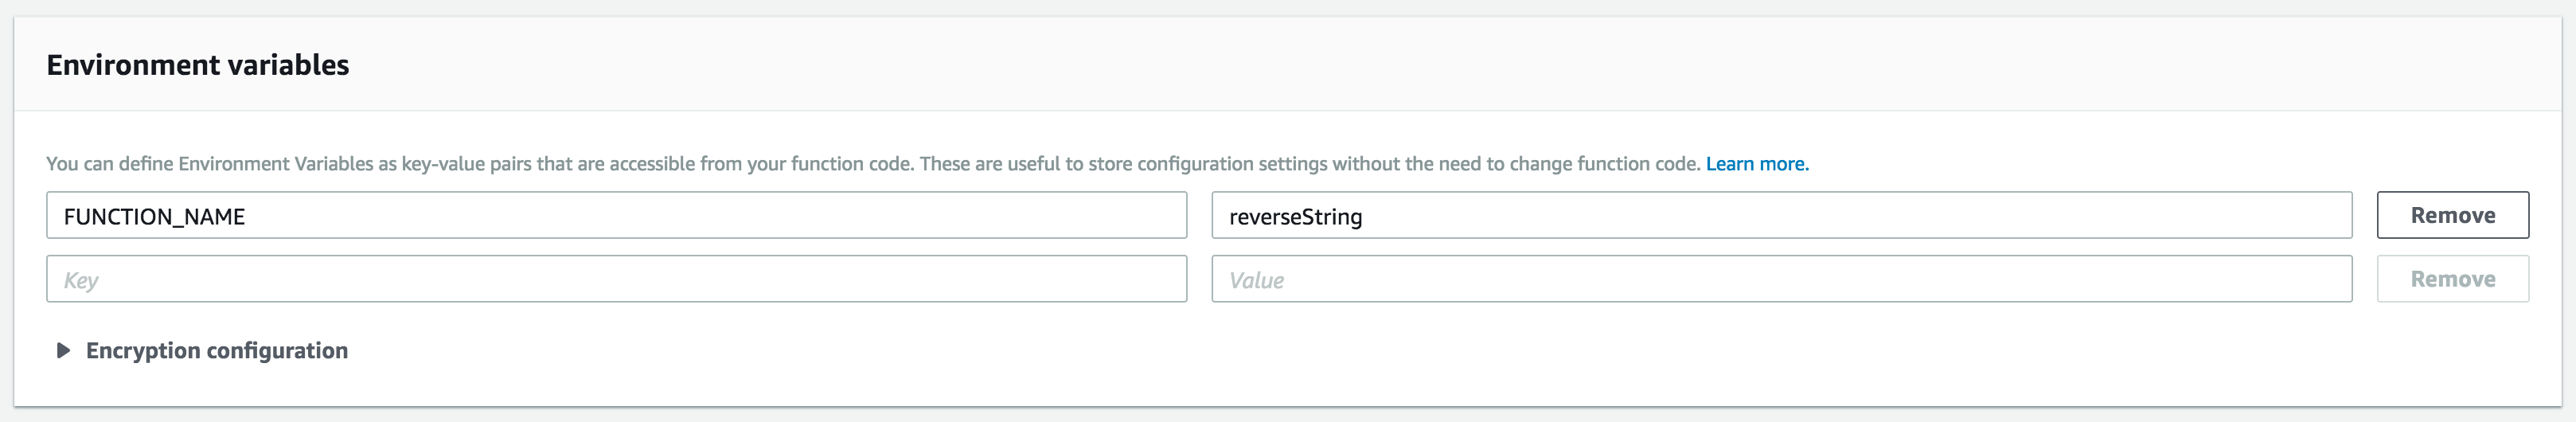Open the Learn more link

pyautogui.click(x=1757, y=164)
